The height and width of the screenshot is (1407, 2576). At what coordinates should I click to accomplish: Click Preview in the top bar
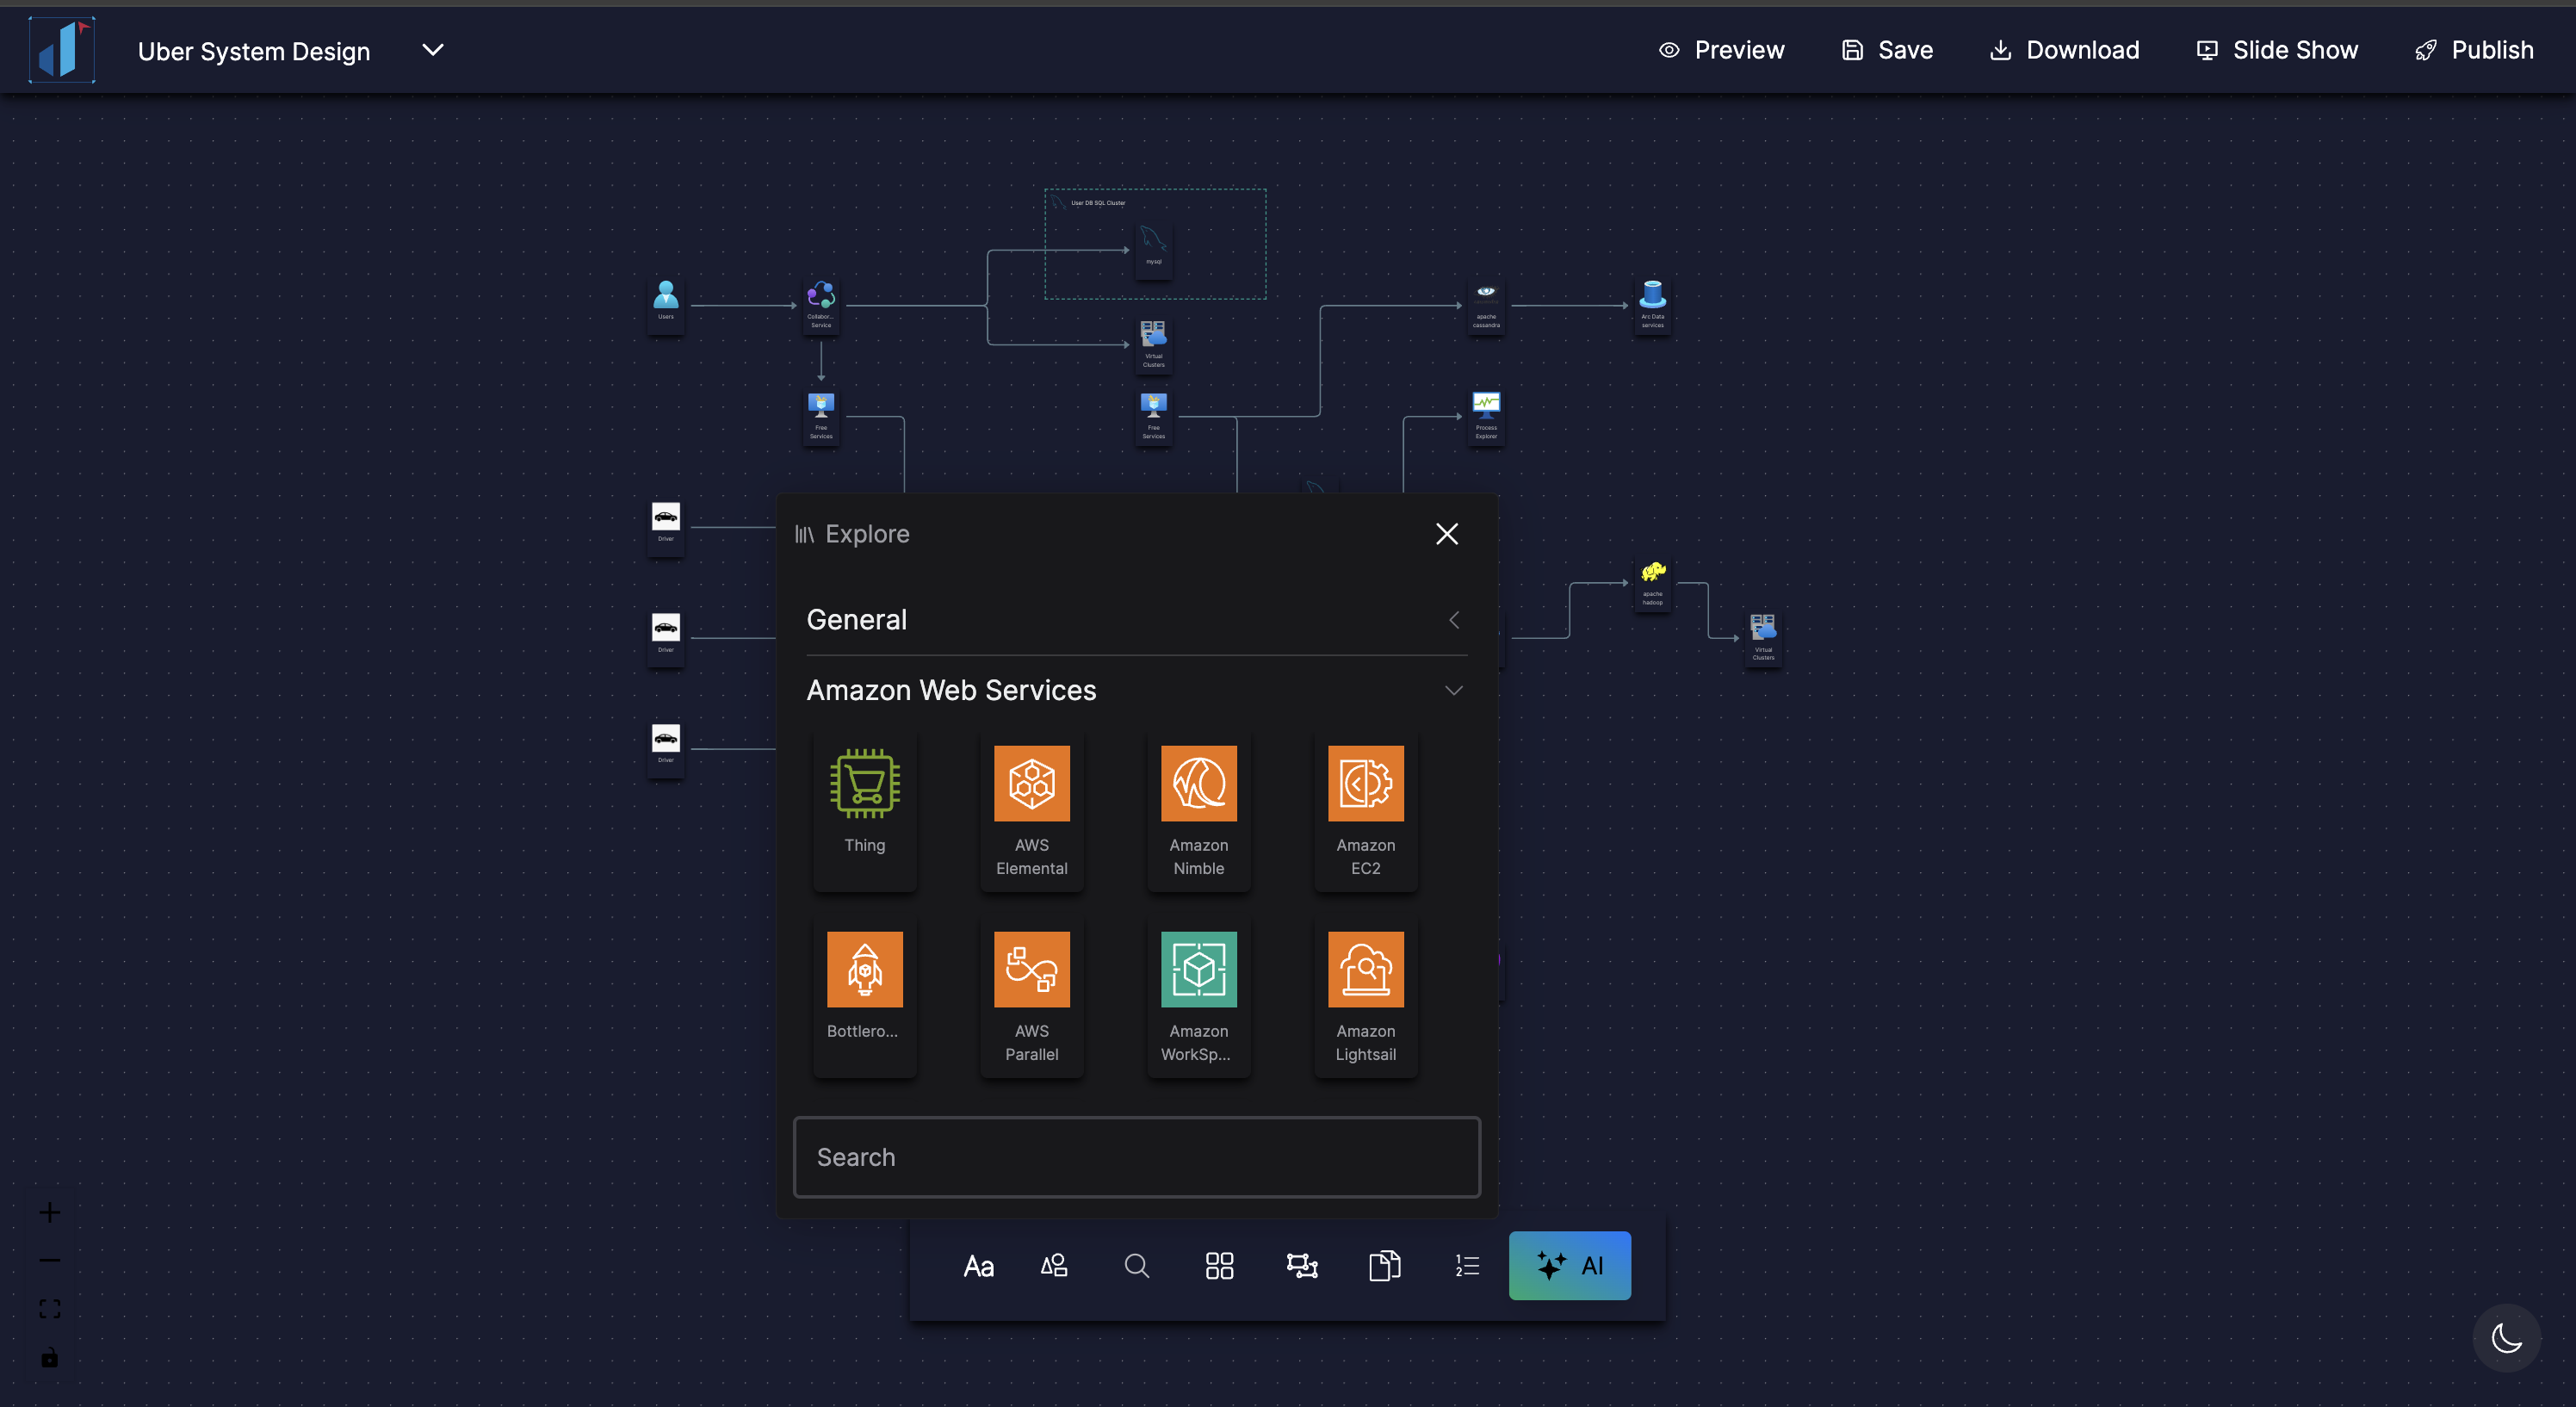click(1721, 50)
